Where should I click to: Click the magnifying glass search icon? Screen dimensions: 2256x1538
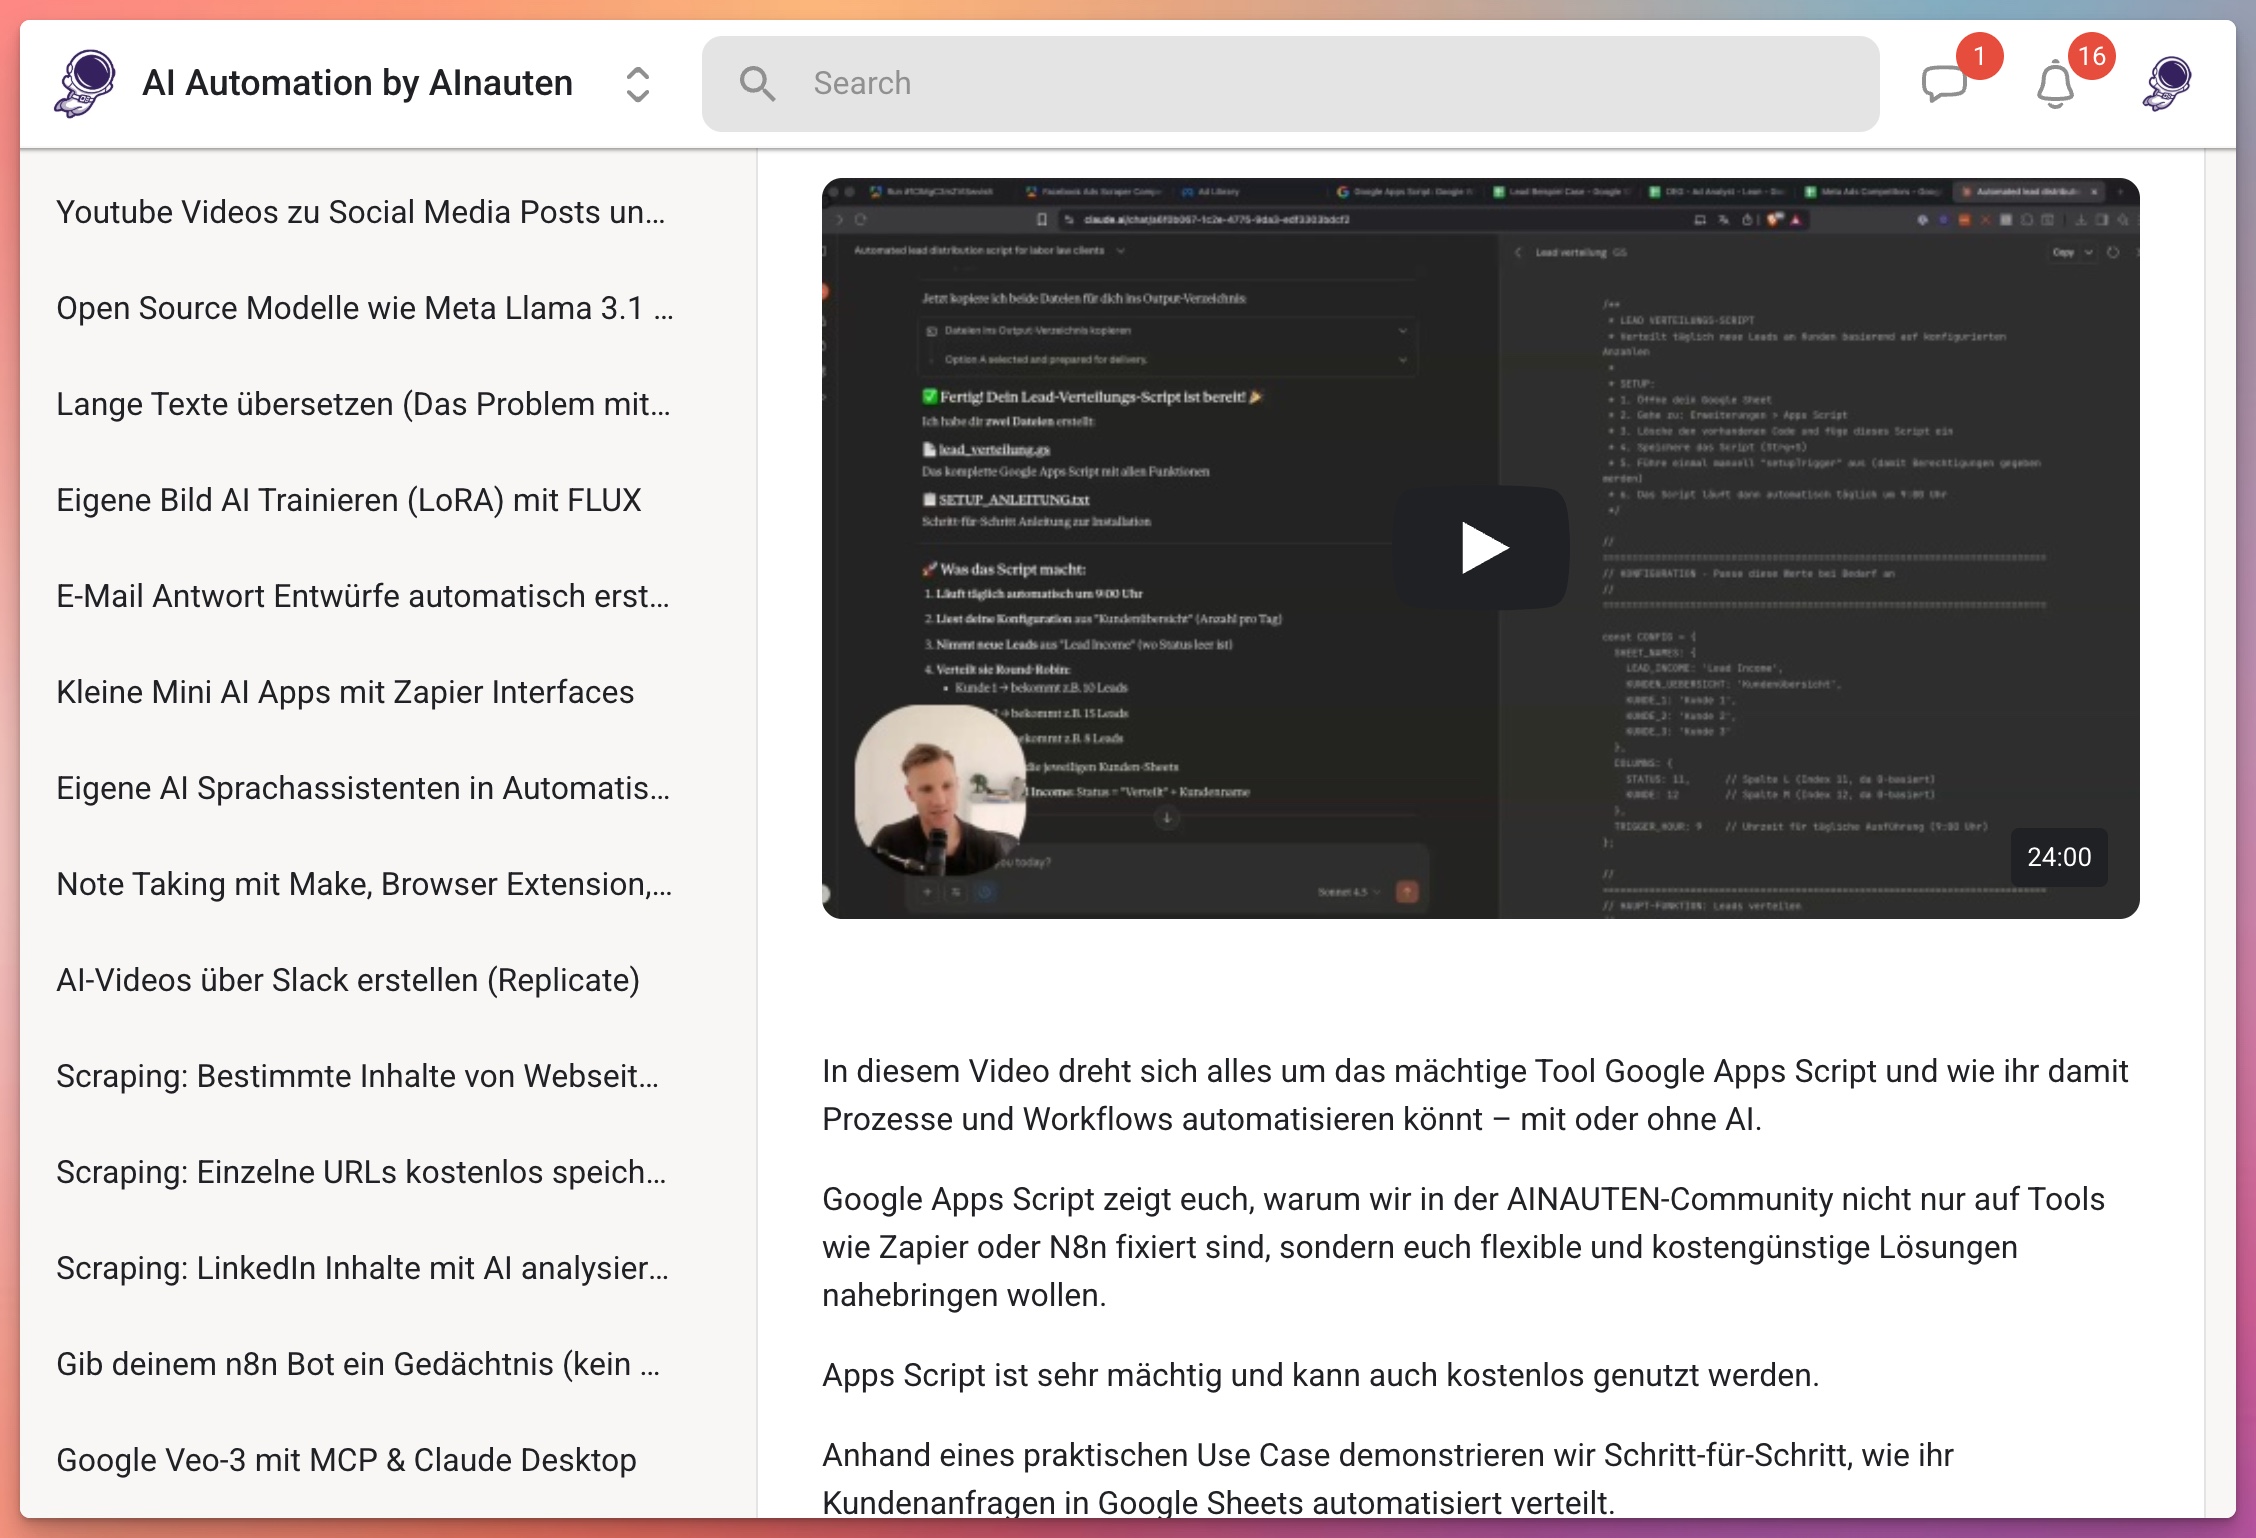(757, 84)
